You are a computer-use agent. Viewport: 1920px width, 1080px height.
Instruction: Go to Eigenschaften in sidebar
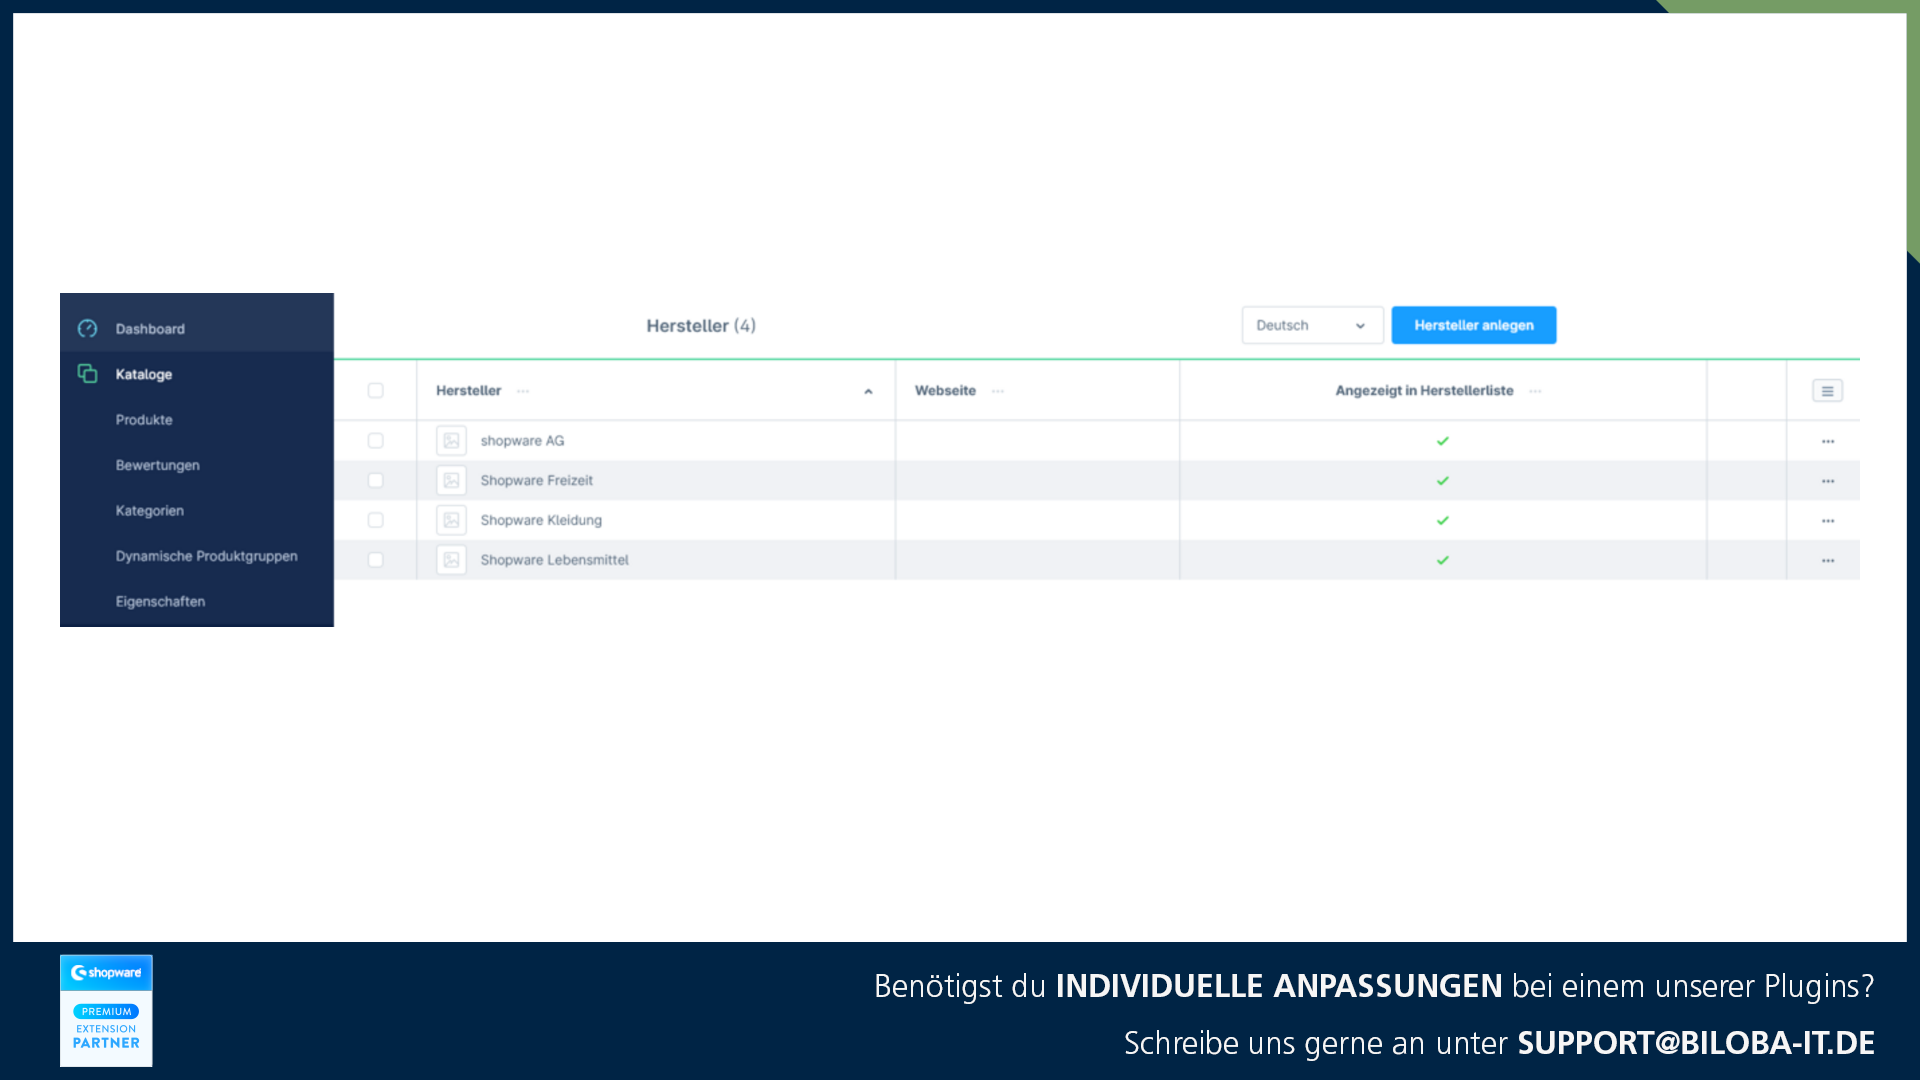[160, 601]
